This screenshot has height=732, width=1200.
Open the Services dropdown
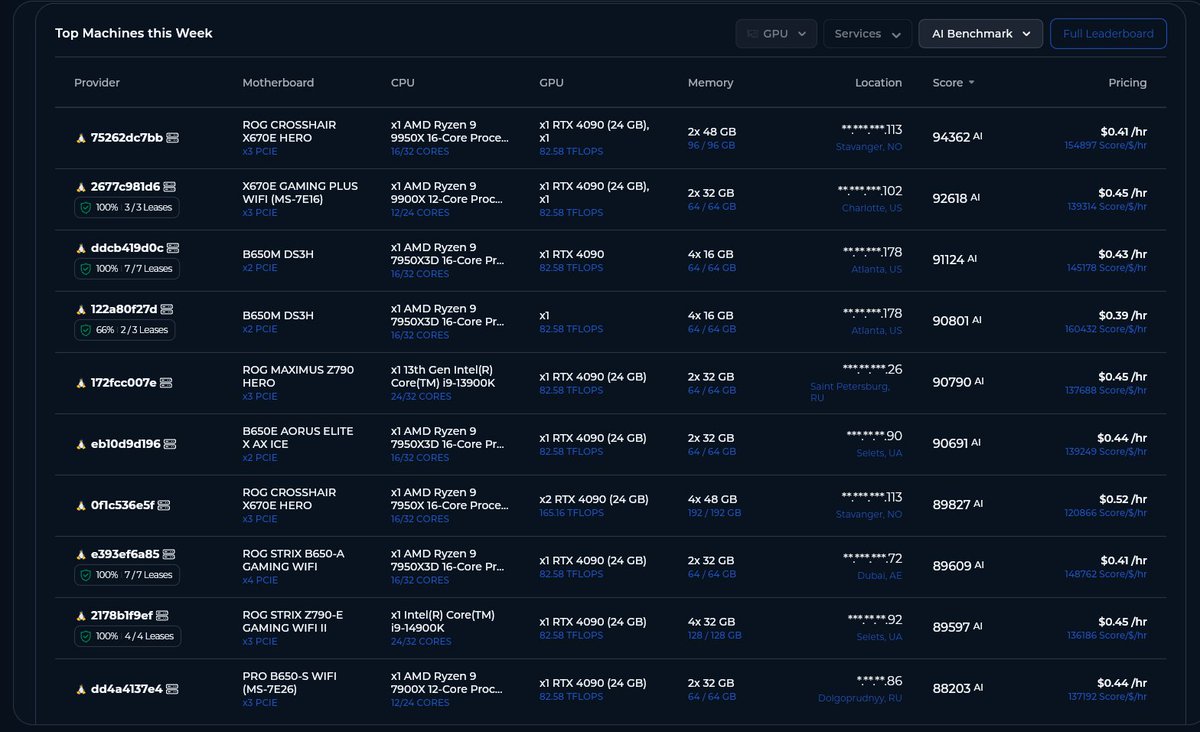867,34
